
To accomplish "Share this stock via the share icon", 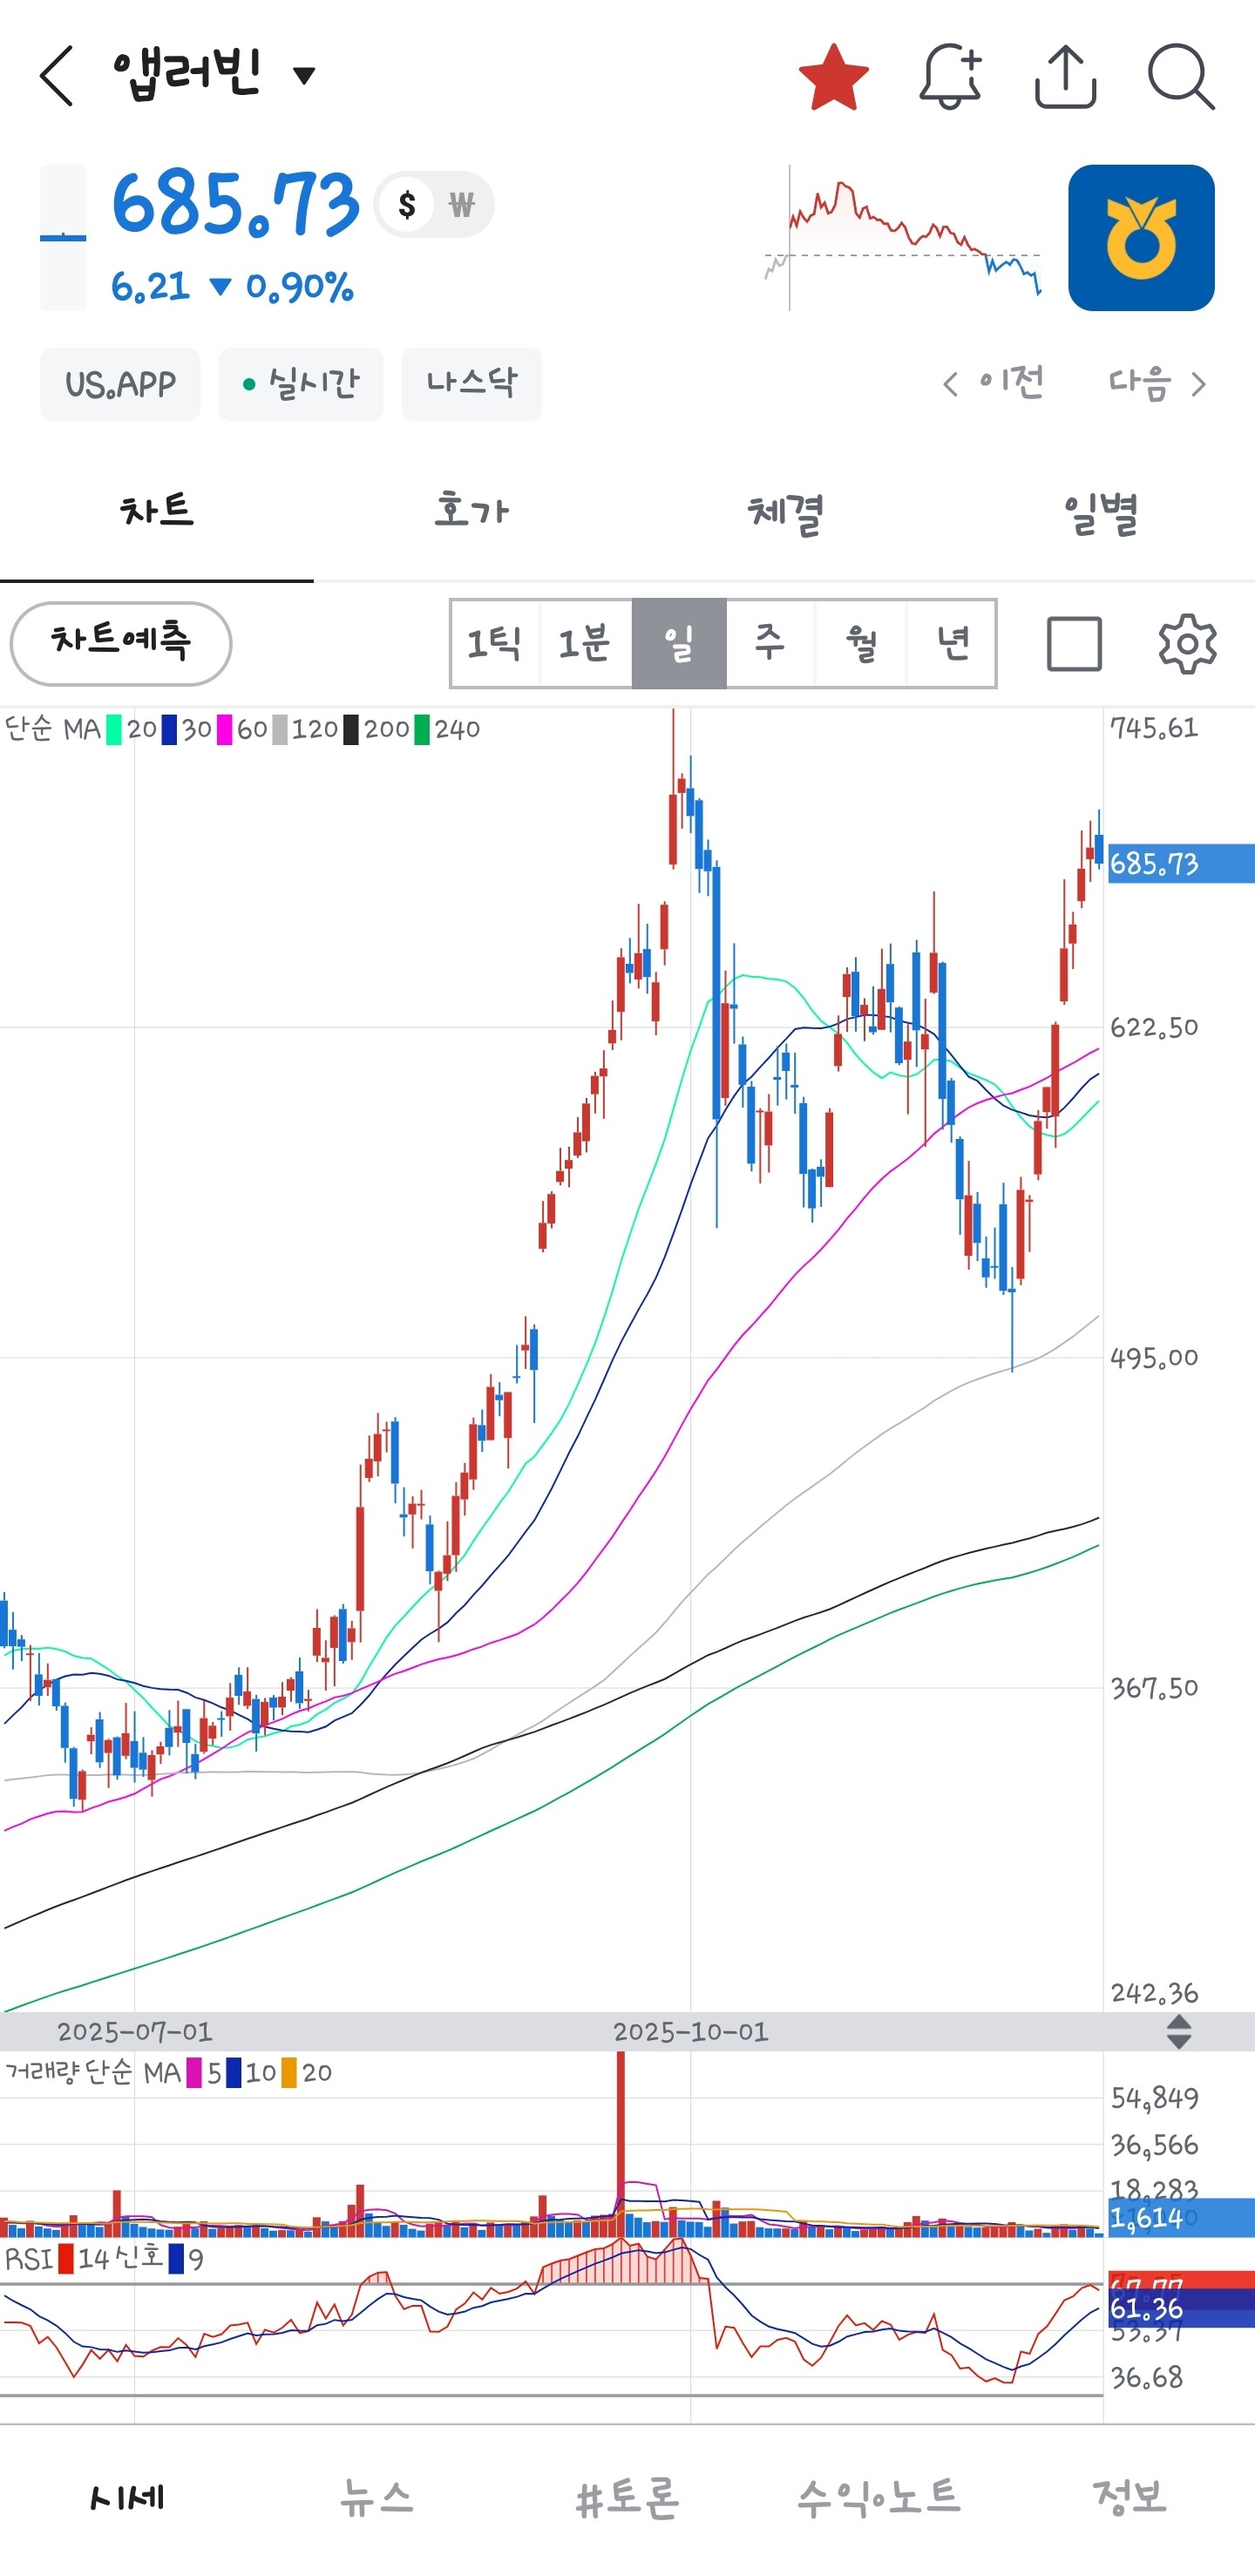I will [x=1065, y=76].
